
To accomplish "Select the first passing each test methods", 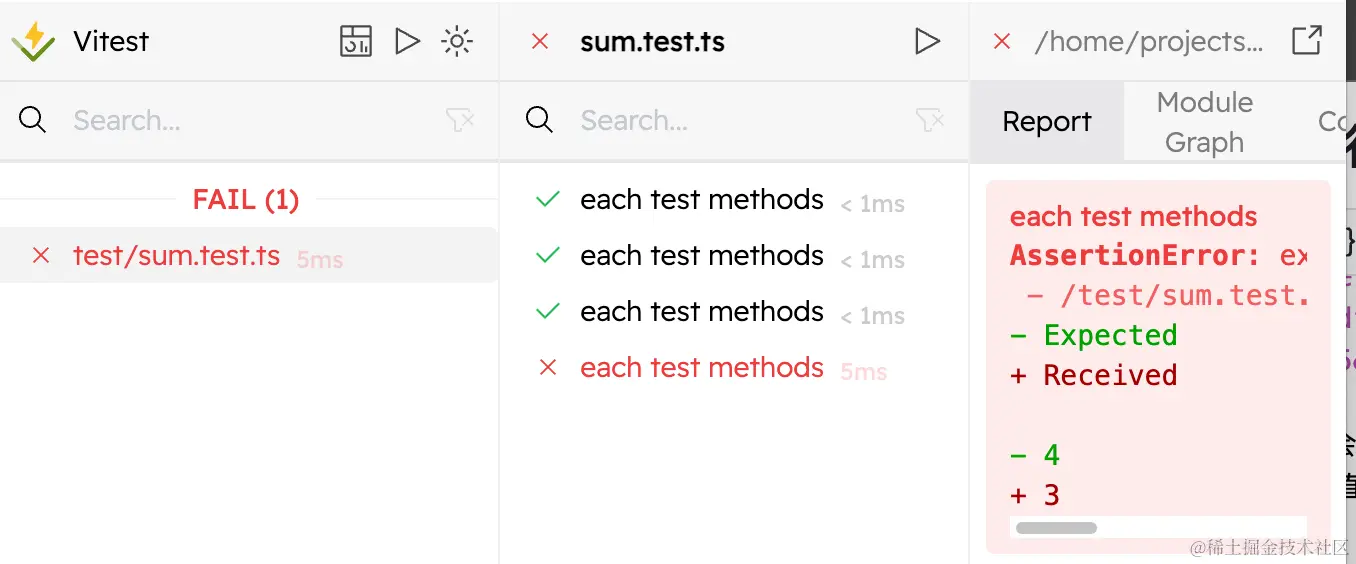I will pyautogui.click(x=701, y=200).
